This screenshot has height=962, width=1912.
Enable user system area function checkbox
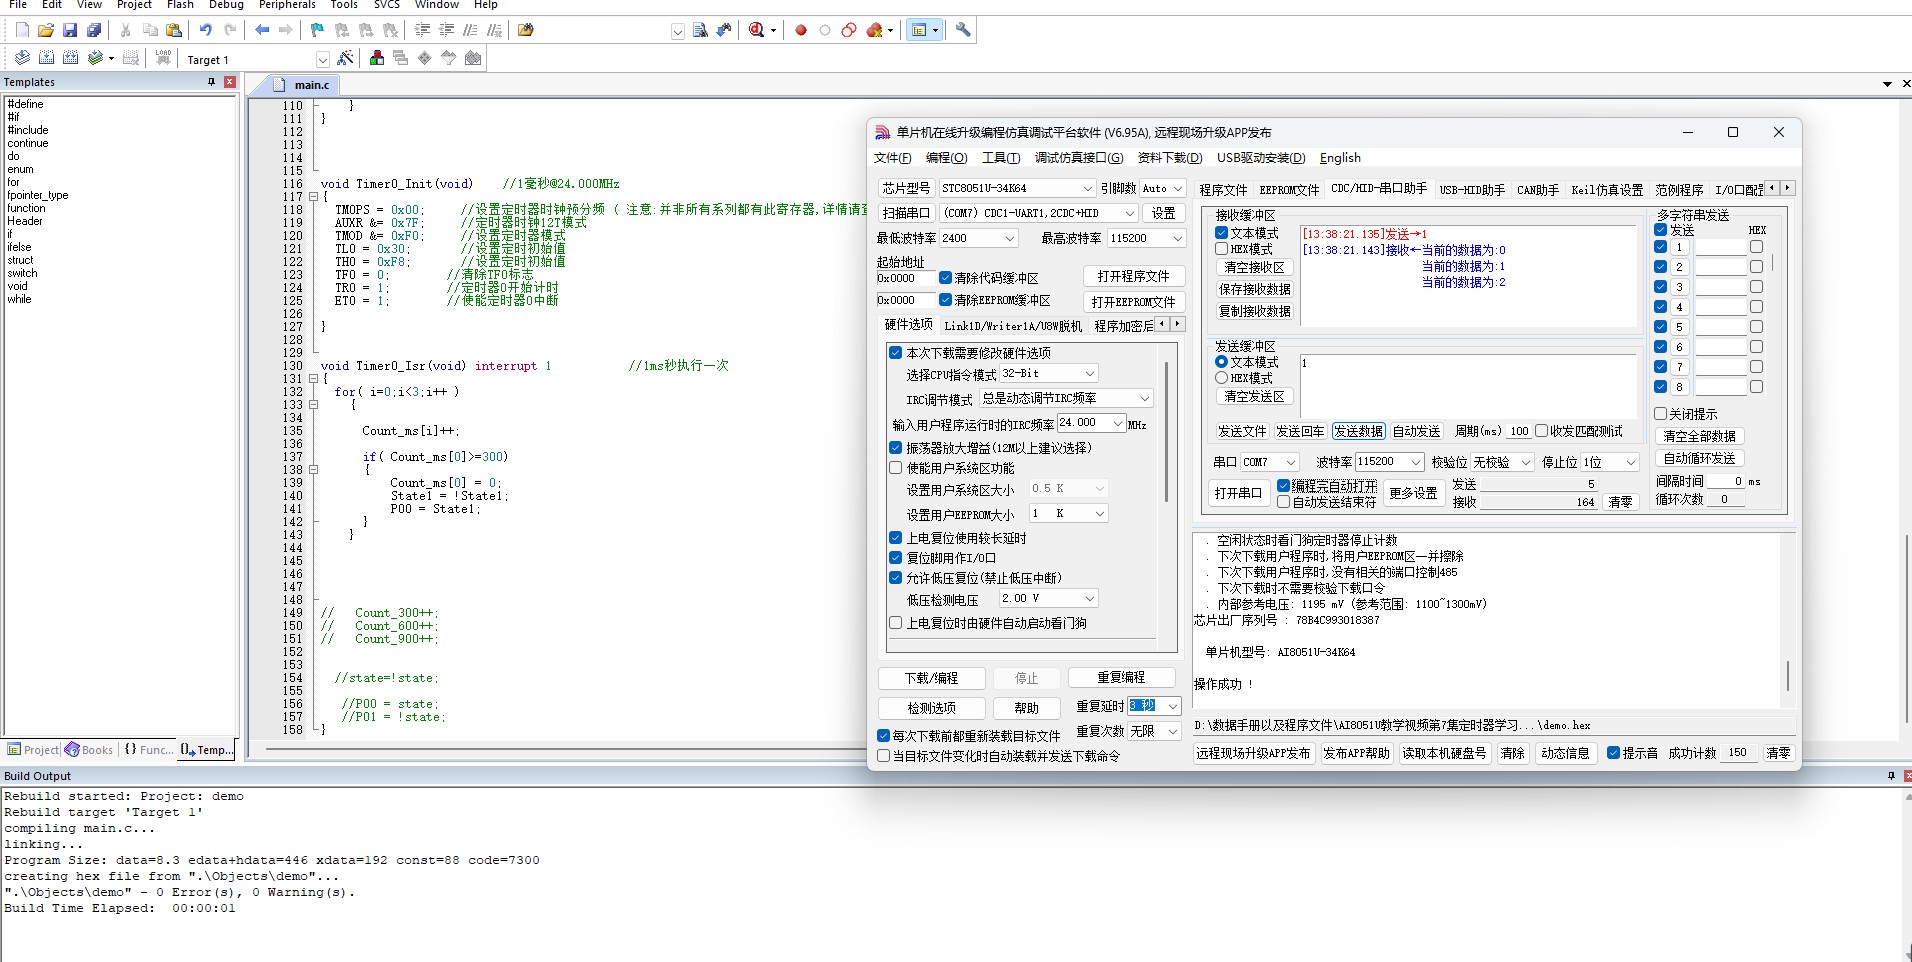(x=896, y=468)
